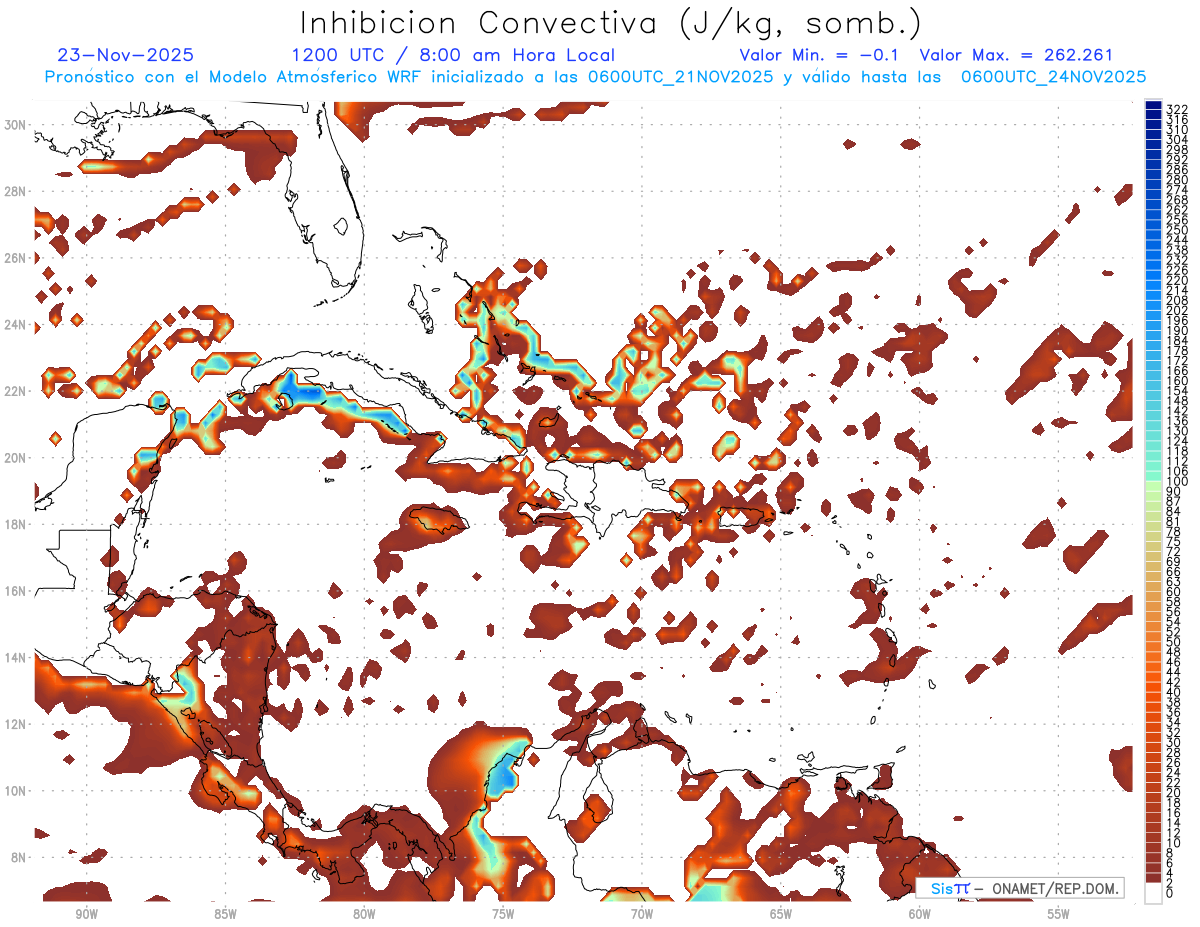Click the '75W' longitude label
This screenshot has height=927, width=1200.
(503, 913)
